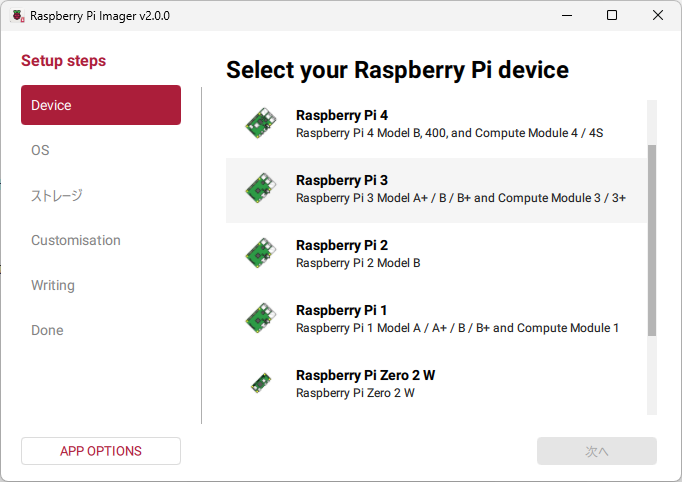Select the Writing step in sidebar
This screenshot has height=482, width=682.
click(53, 285)
